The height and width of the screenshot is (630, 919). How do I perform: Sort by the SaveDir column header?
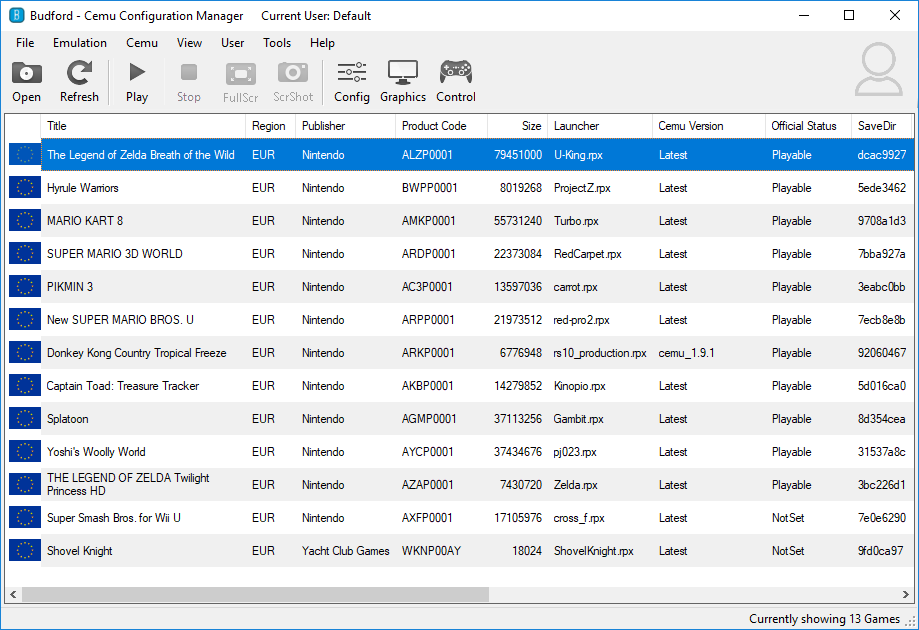click(883, 125)
